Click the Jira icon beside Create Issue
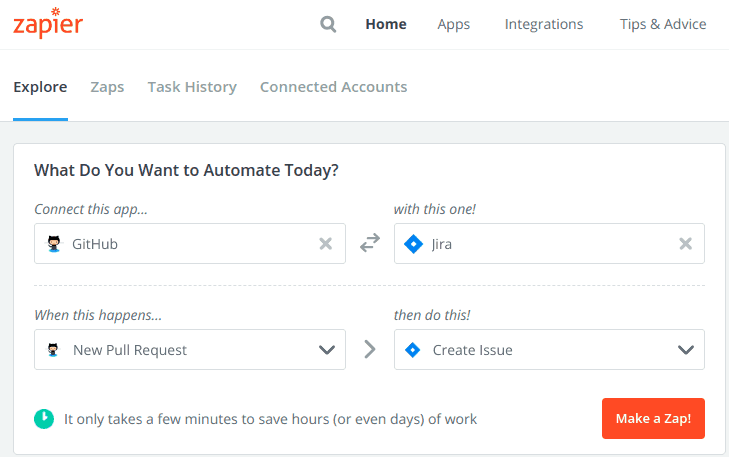Viewport: 729px width, 457px height. click(412, 350)
